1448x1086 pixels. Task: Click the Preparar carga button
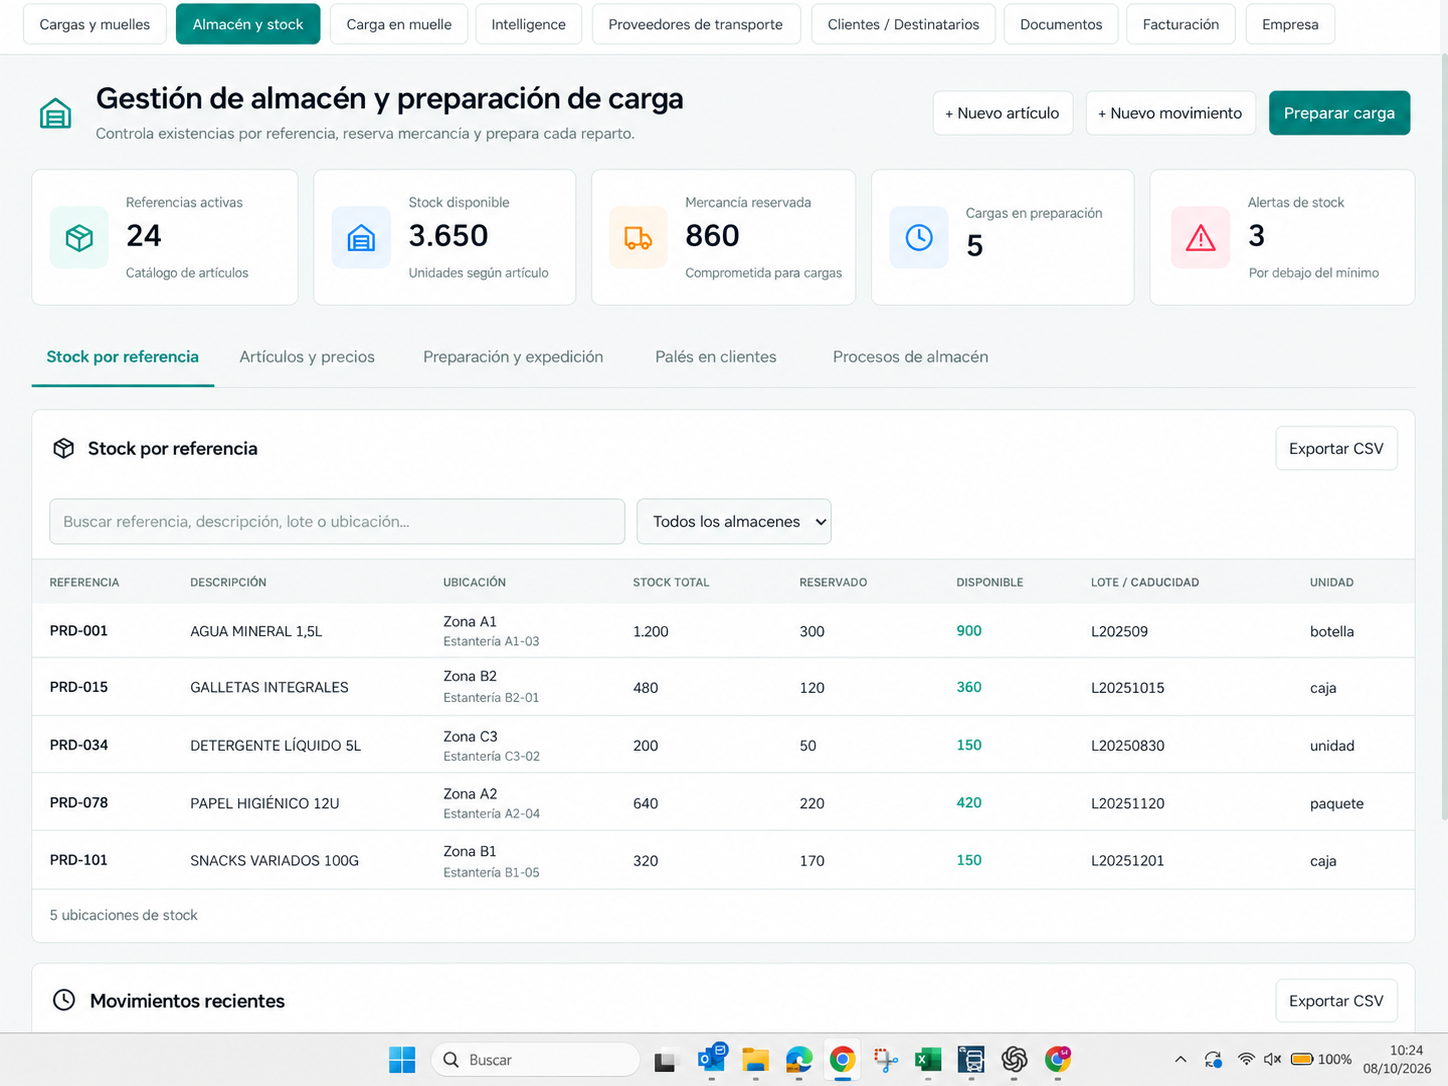point(1339,113)
